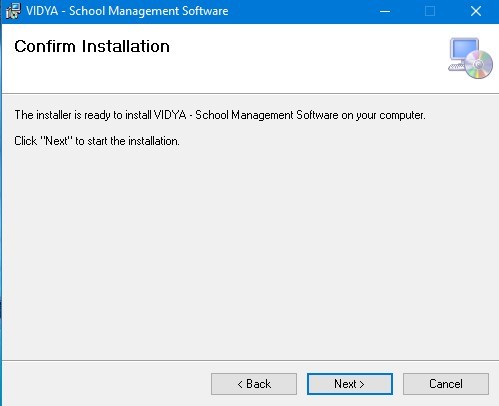Click the greyed-out maximize window button
This screenshot has width=499, height=406.
(430, 11)
